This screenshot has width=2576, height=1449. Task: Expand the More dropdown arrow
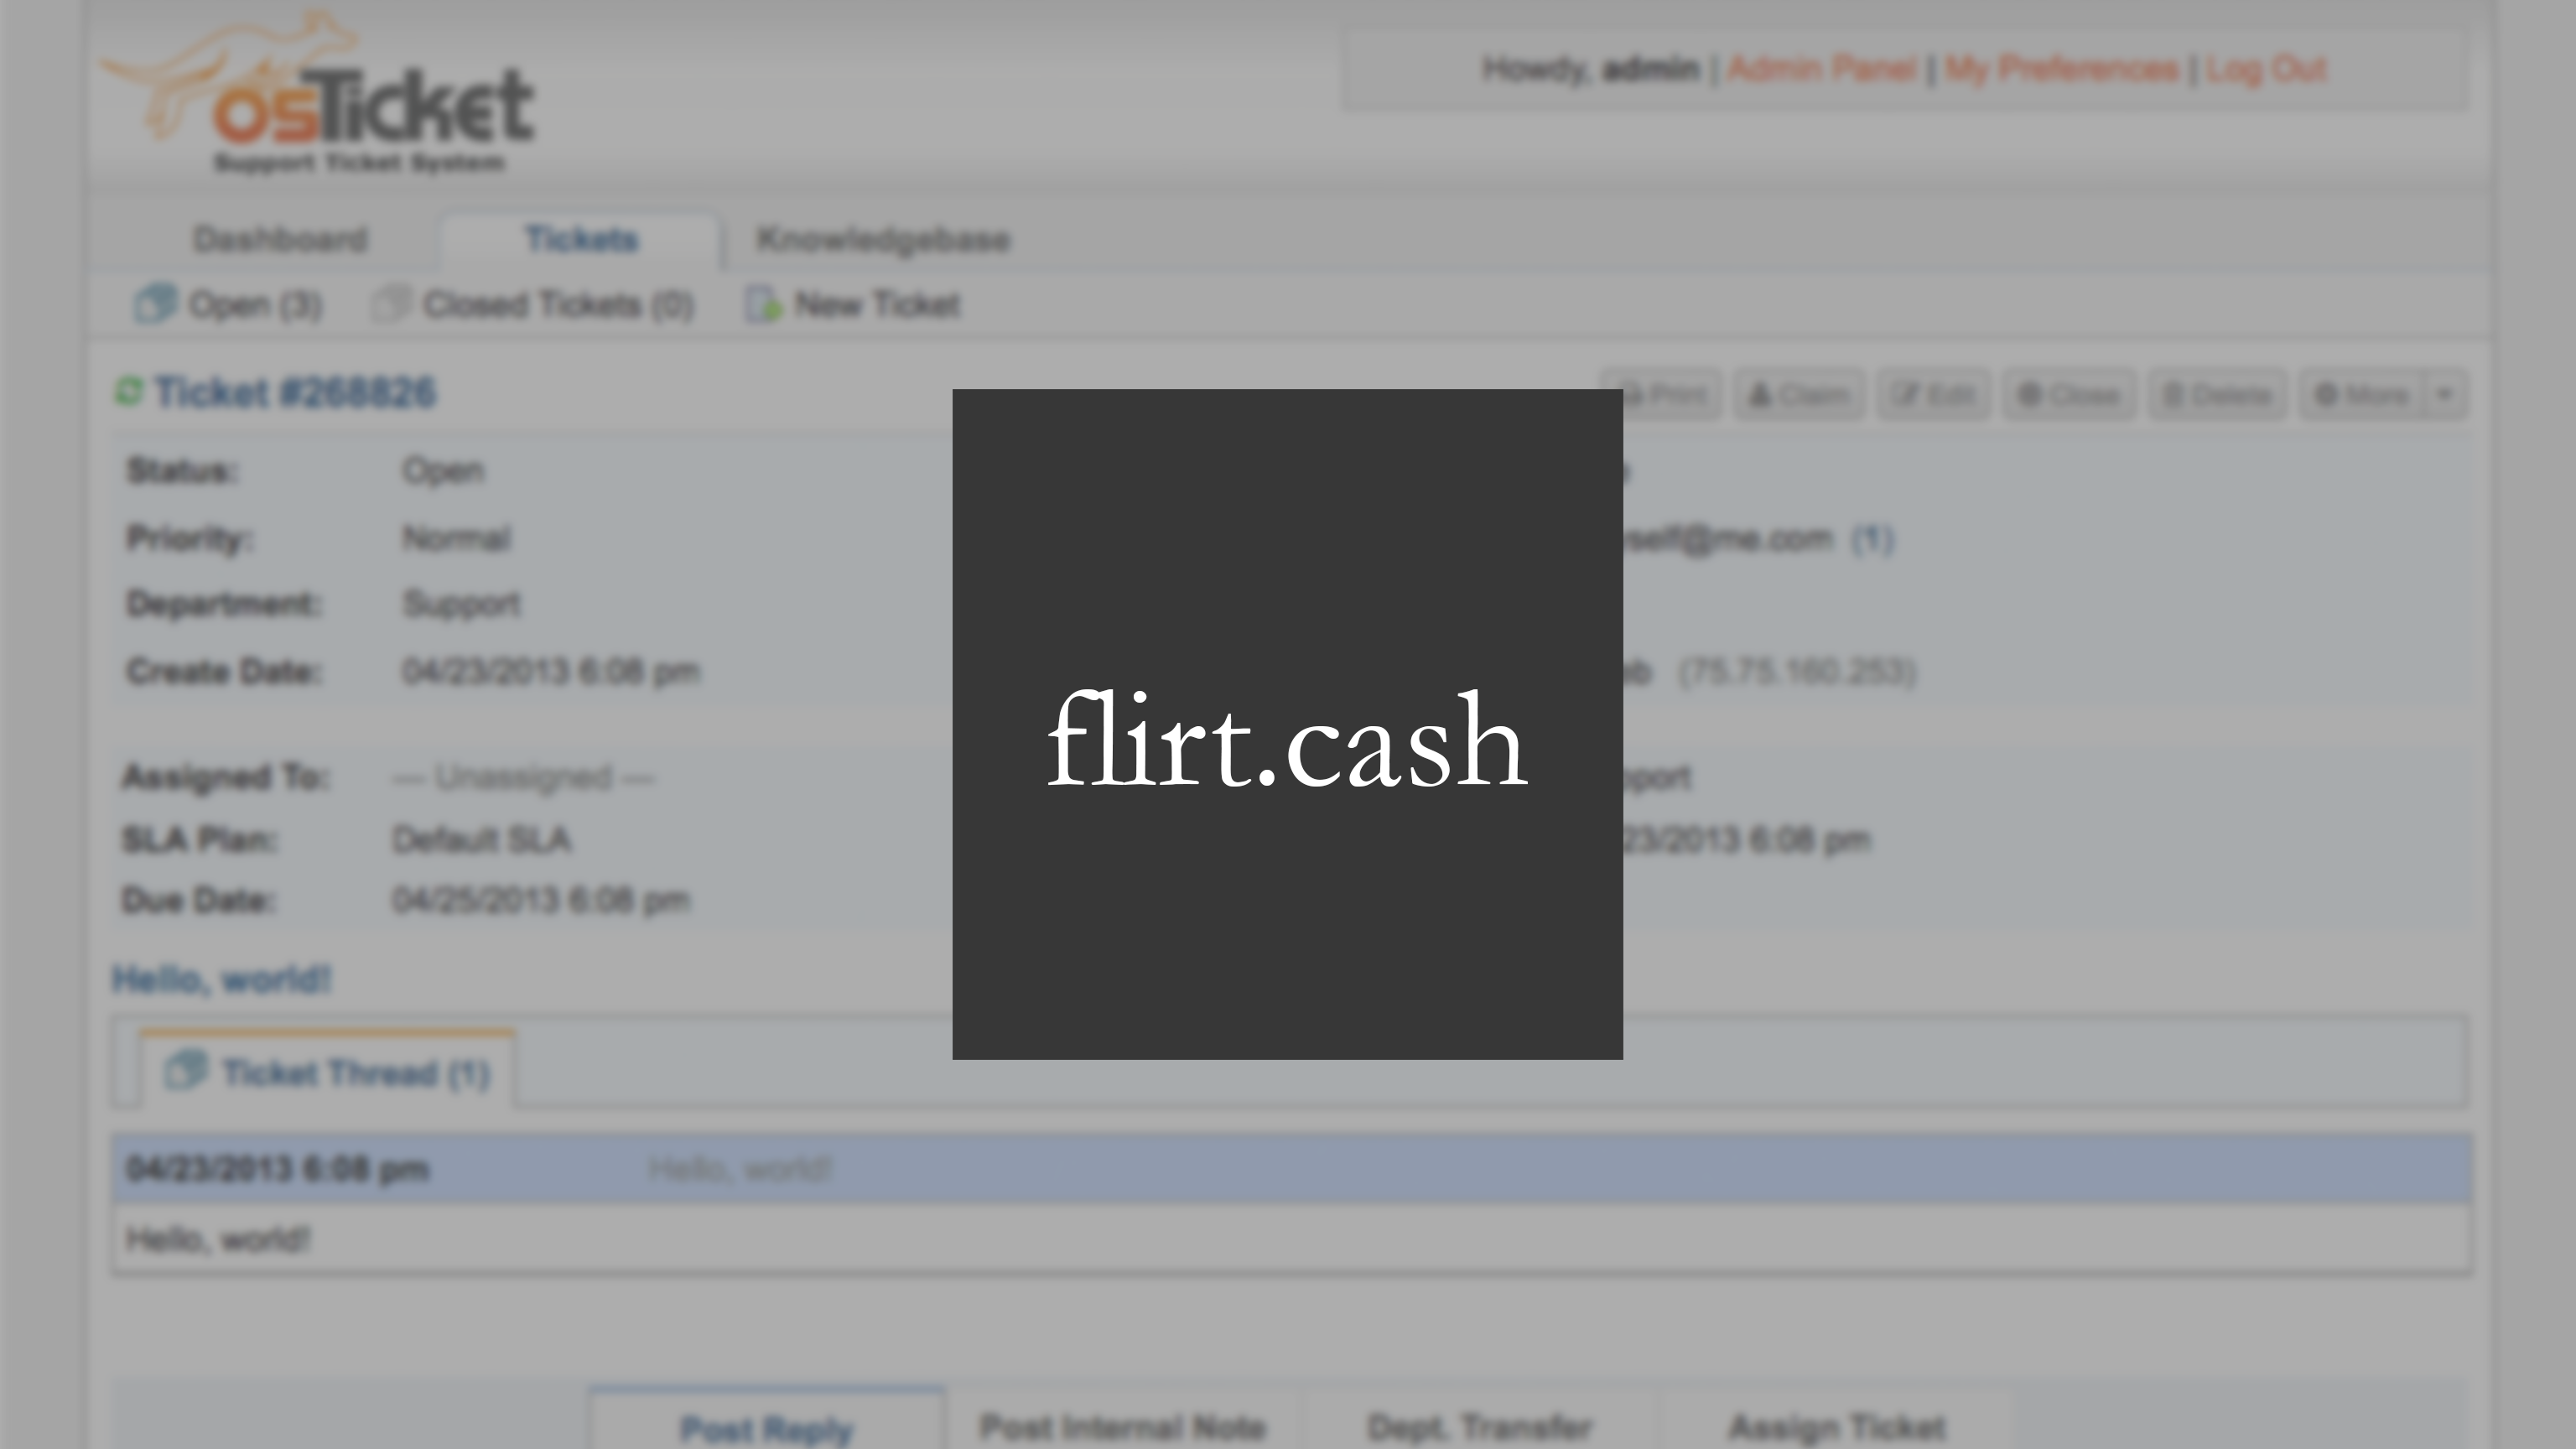2445,395
